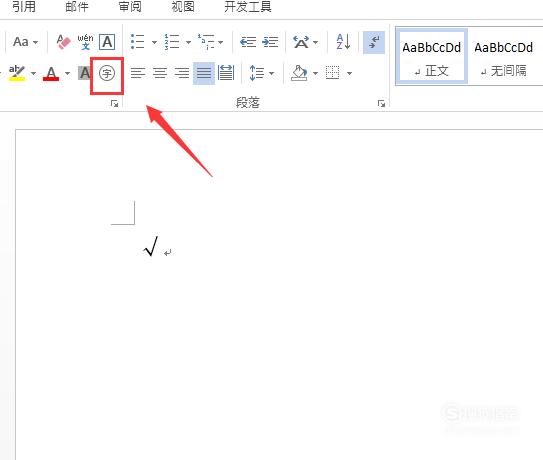Sort text with the A-Z icon
543x460 pixels.
(343, 42)
